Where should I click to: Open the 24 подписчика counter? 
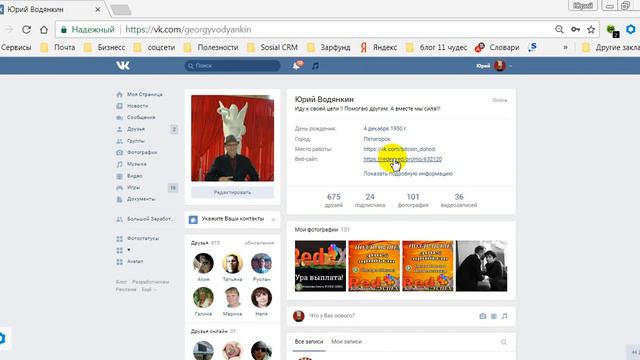point(370,200)
